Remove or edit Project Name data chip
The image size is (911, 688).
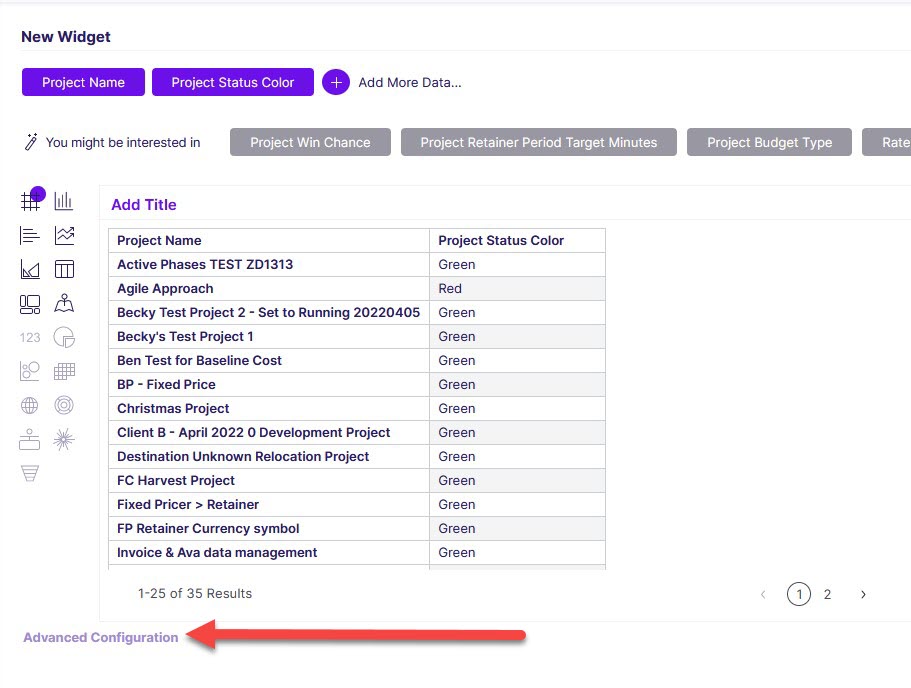click(x=83, y=83)
